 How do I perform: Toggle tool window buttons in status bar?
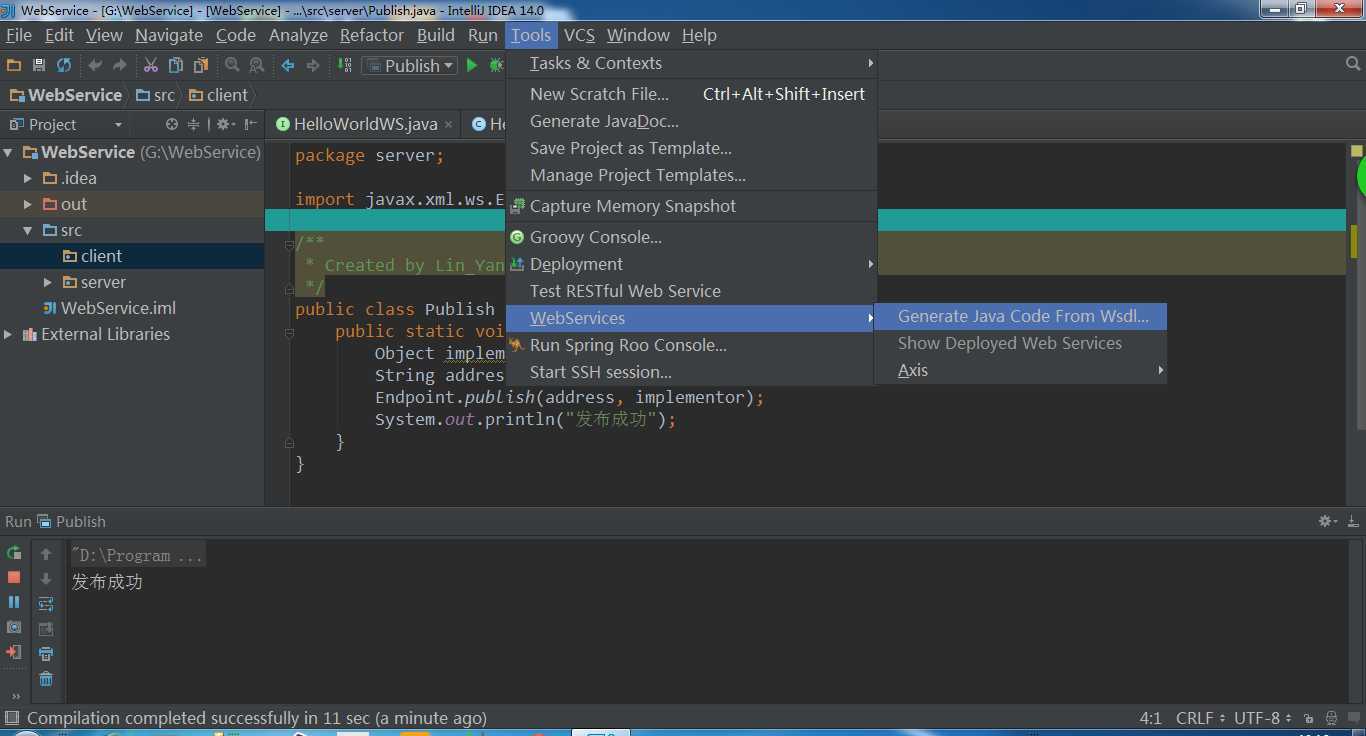[12, 718]
